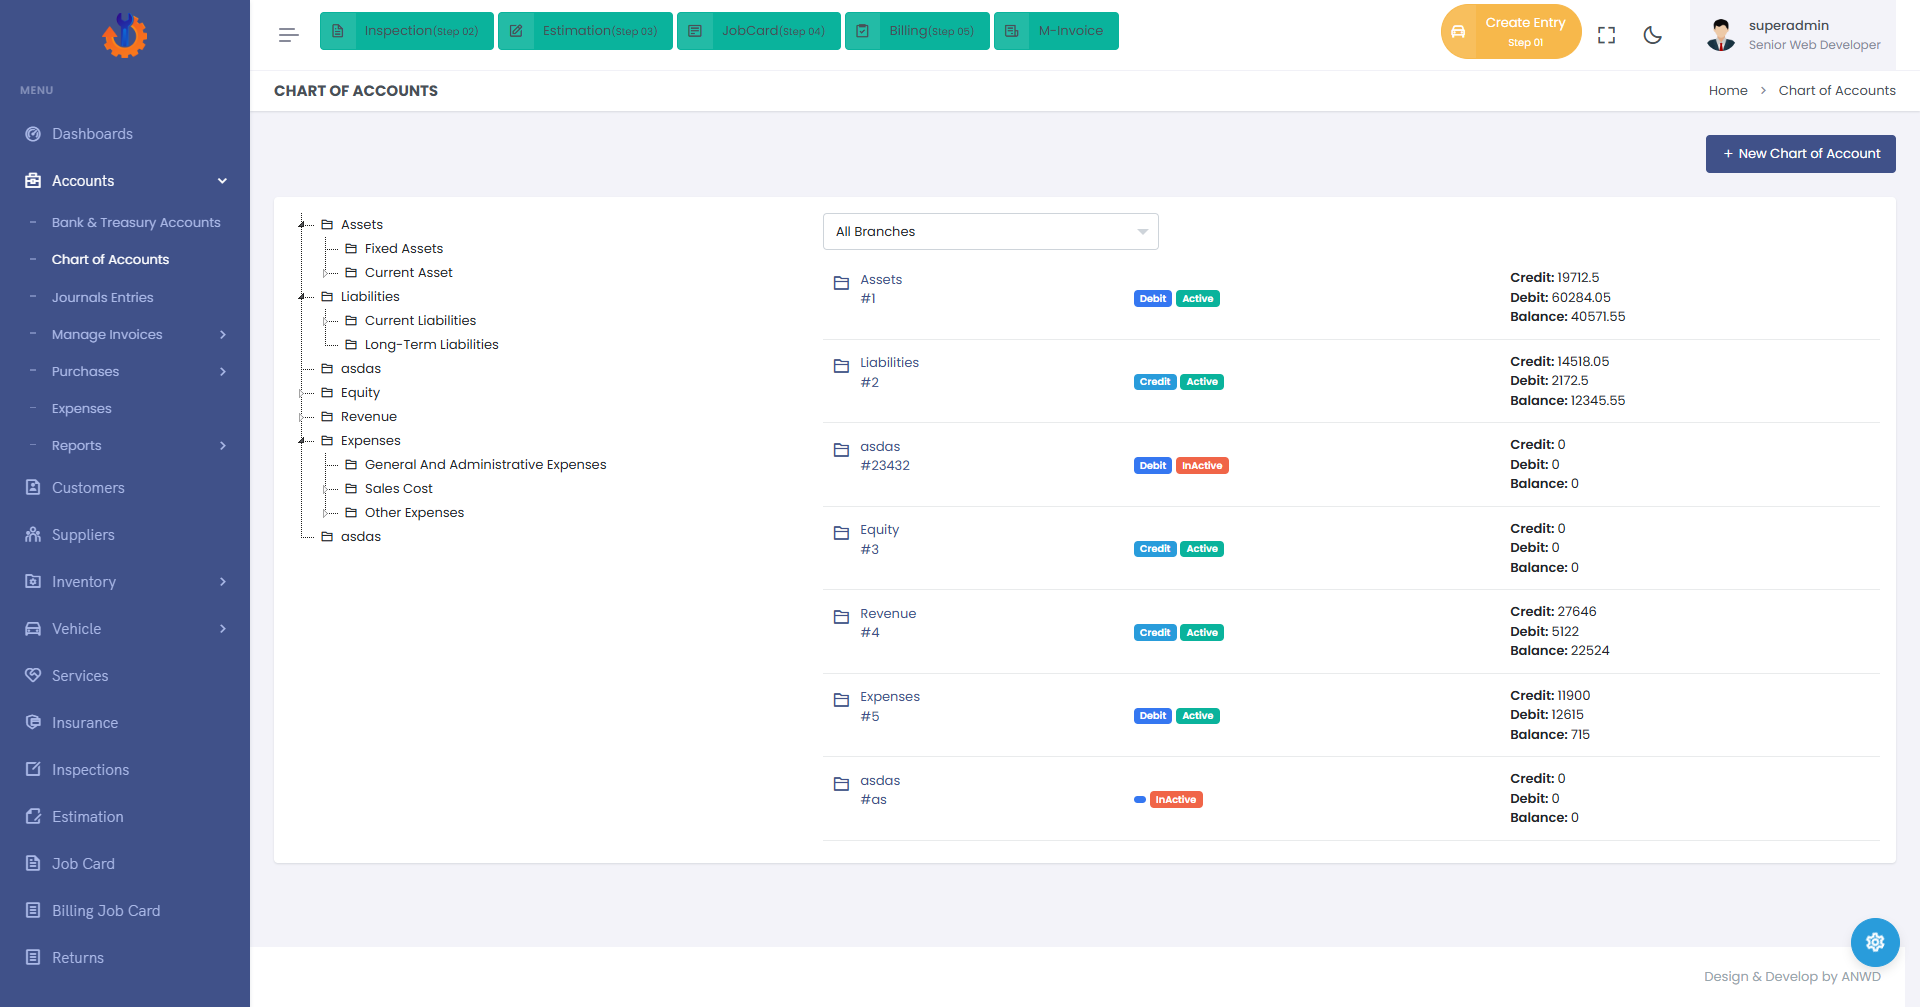
Task: Open Estimation (Step 03) tab
Action: point(585,31)
